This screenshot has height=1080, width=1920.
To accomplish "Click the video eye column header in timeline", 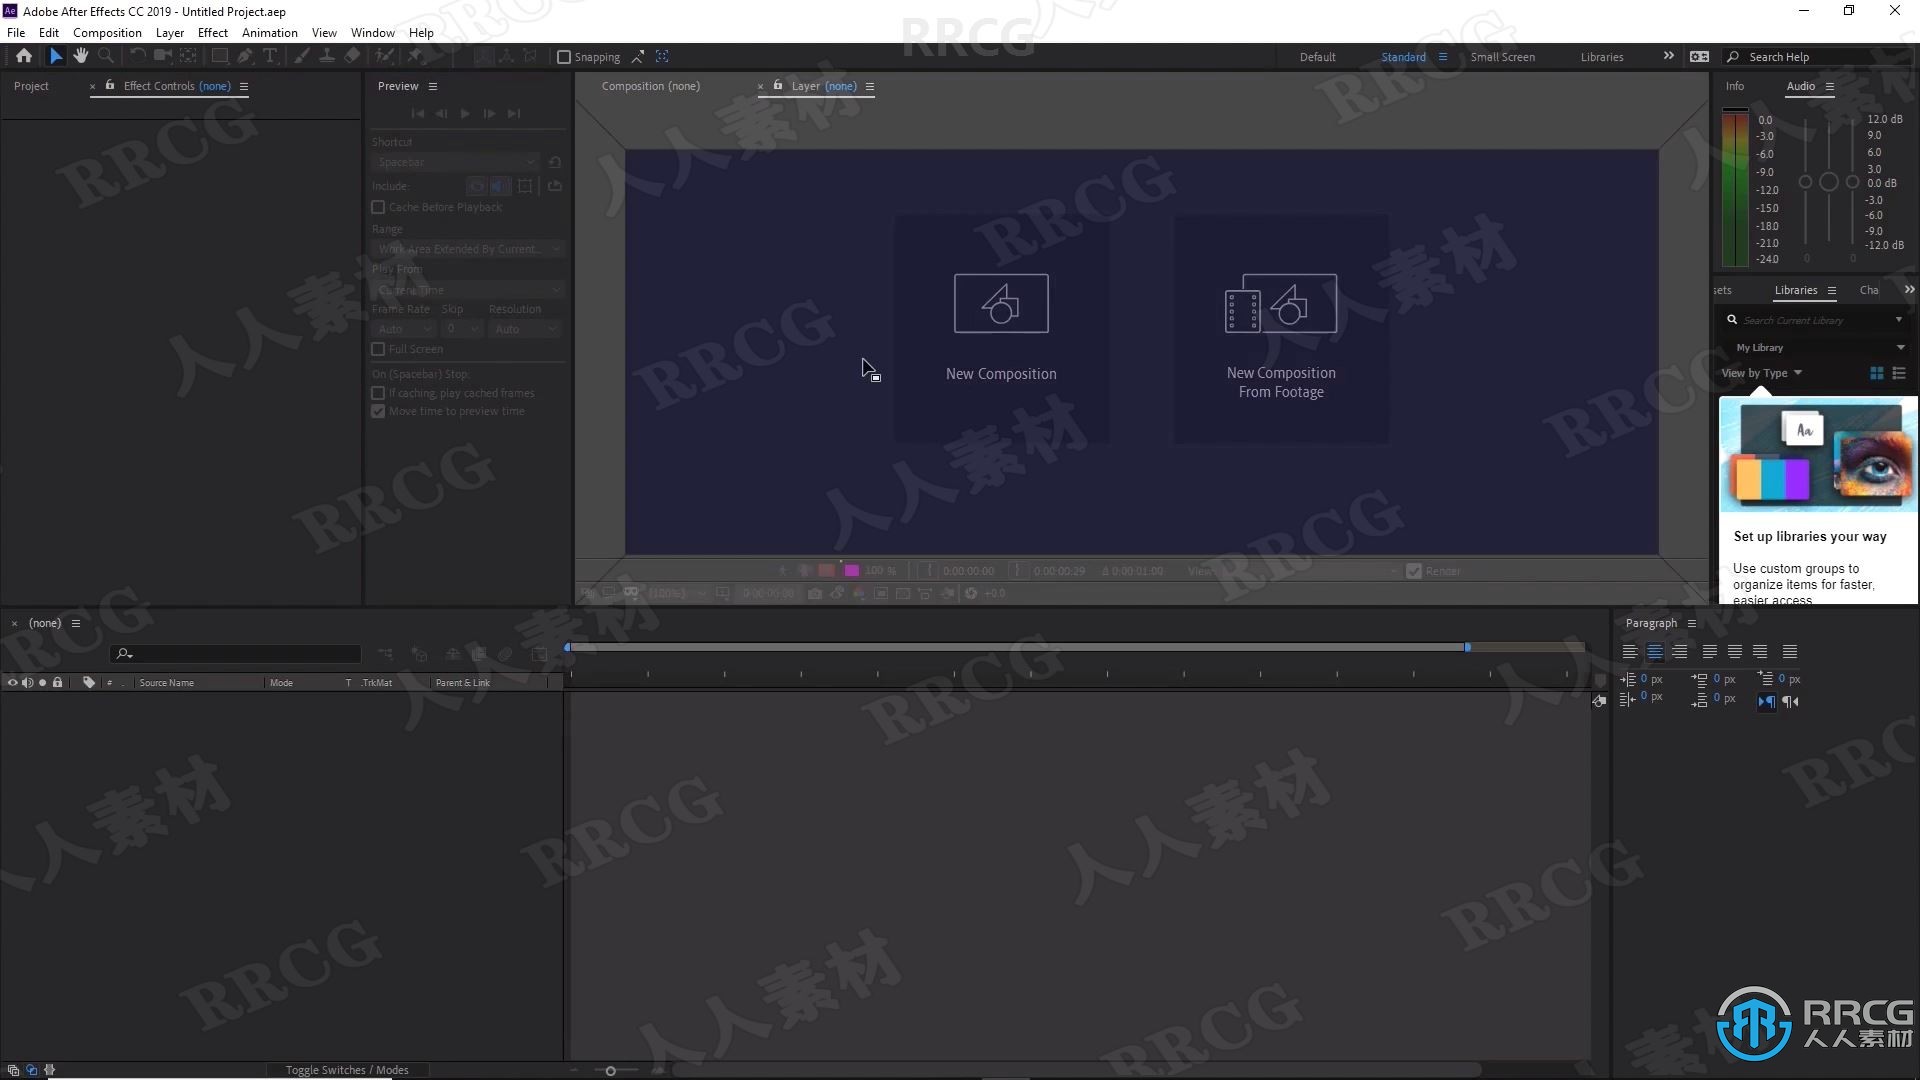I will click(x=12, y=683).
